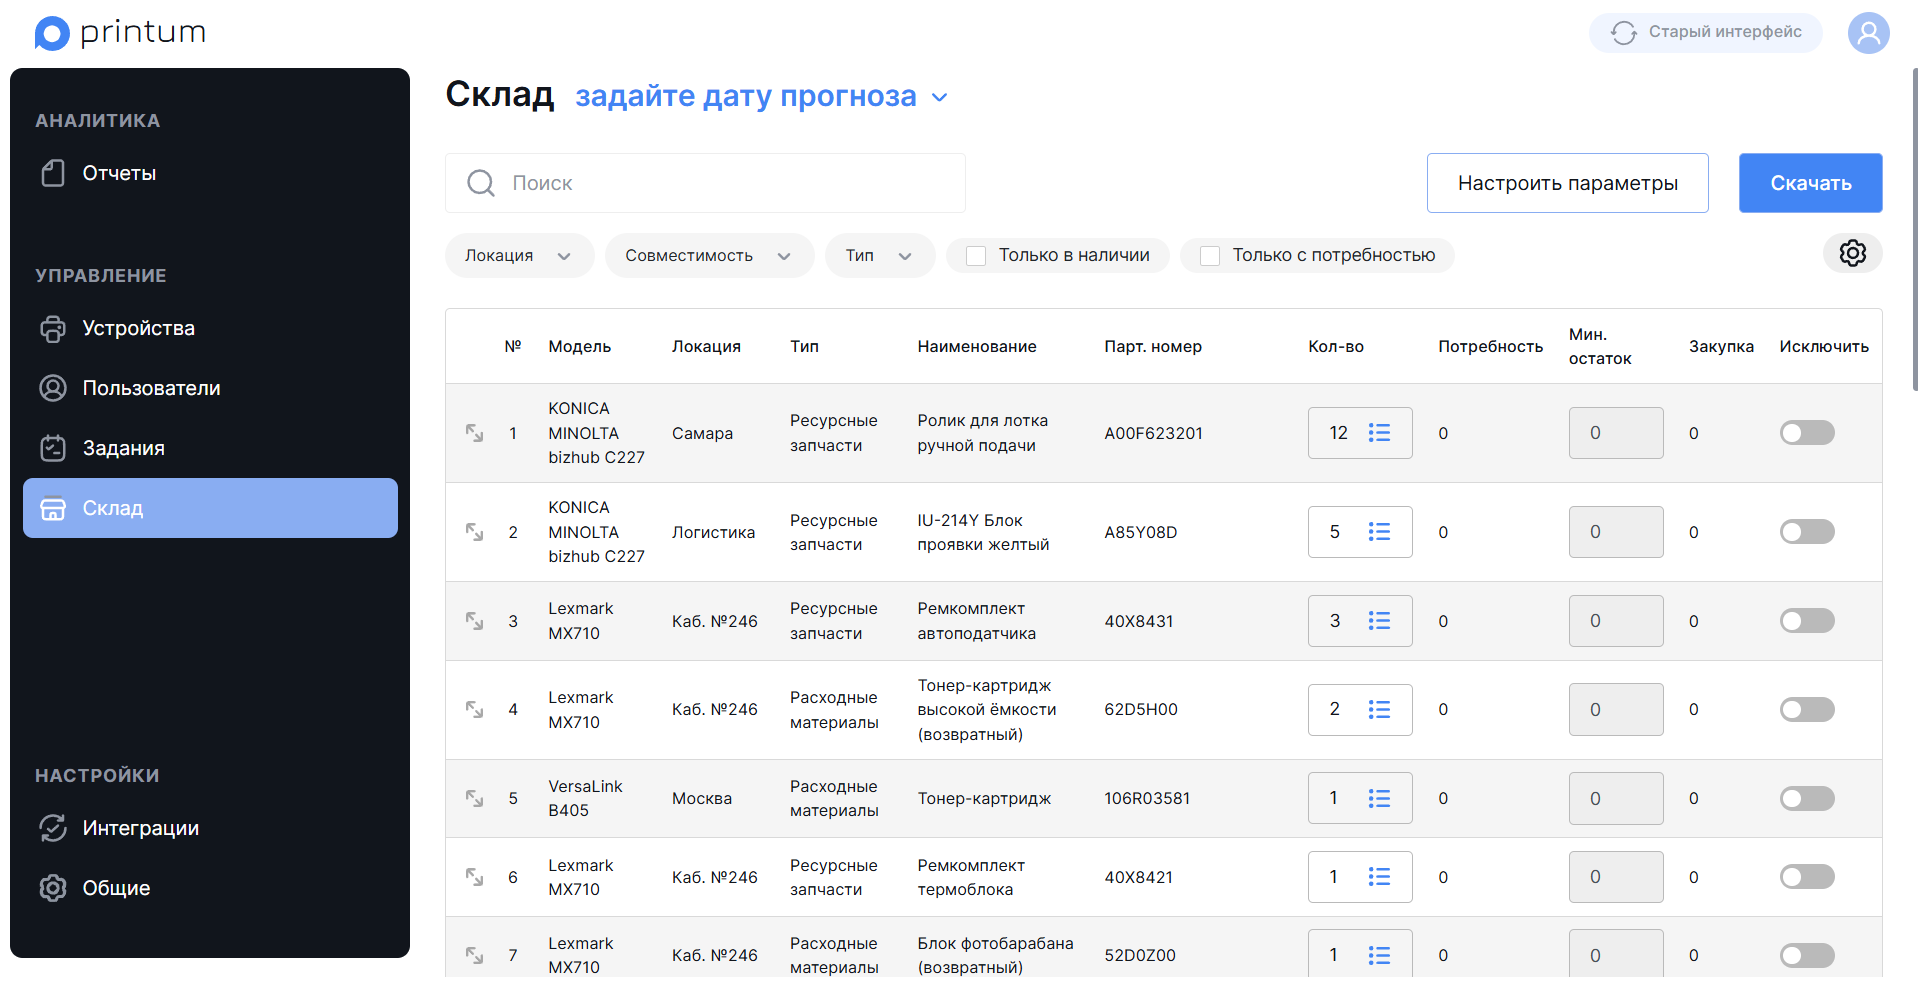Screen dimensions: 1918x982
Task: Expand row 7 details arrow icon
Action: [x=474, y=955]
